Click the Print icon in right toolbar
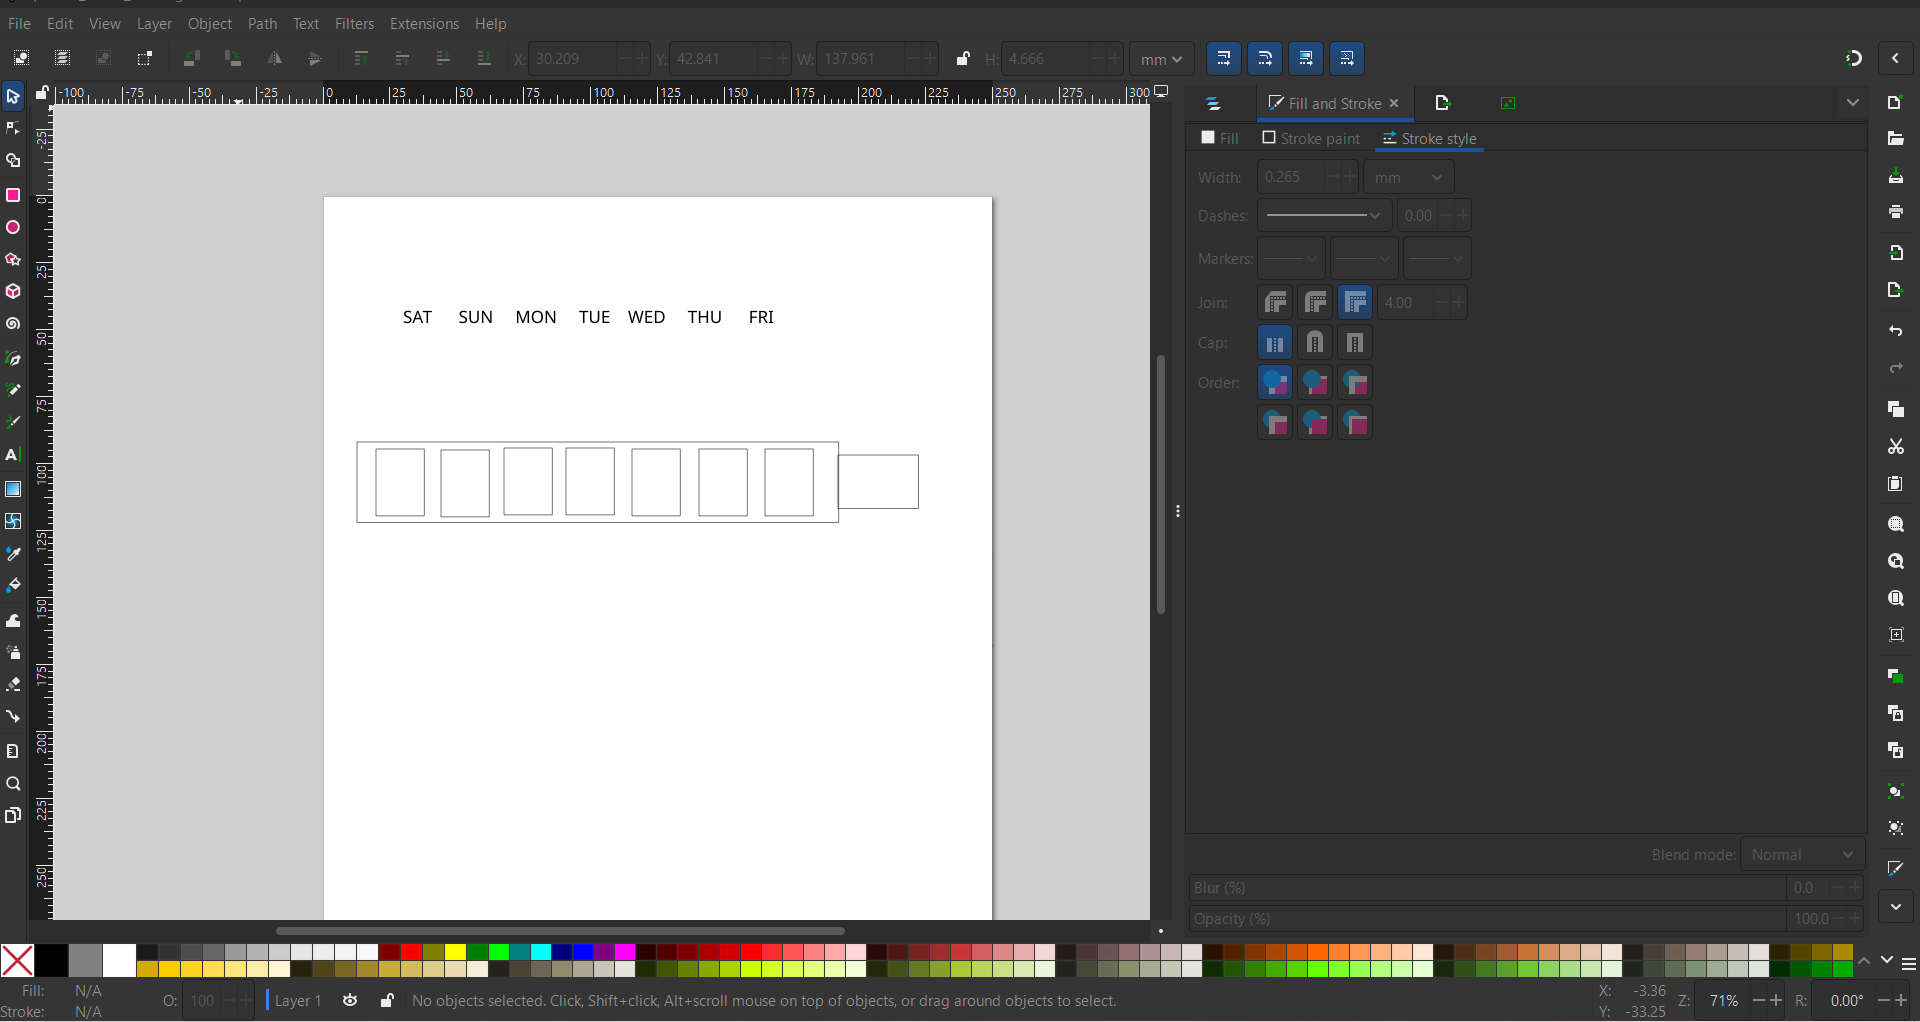Screen dimensions: 1920x1022 (1895, 212)
